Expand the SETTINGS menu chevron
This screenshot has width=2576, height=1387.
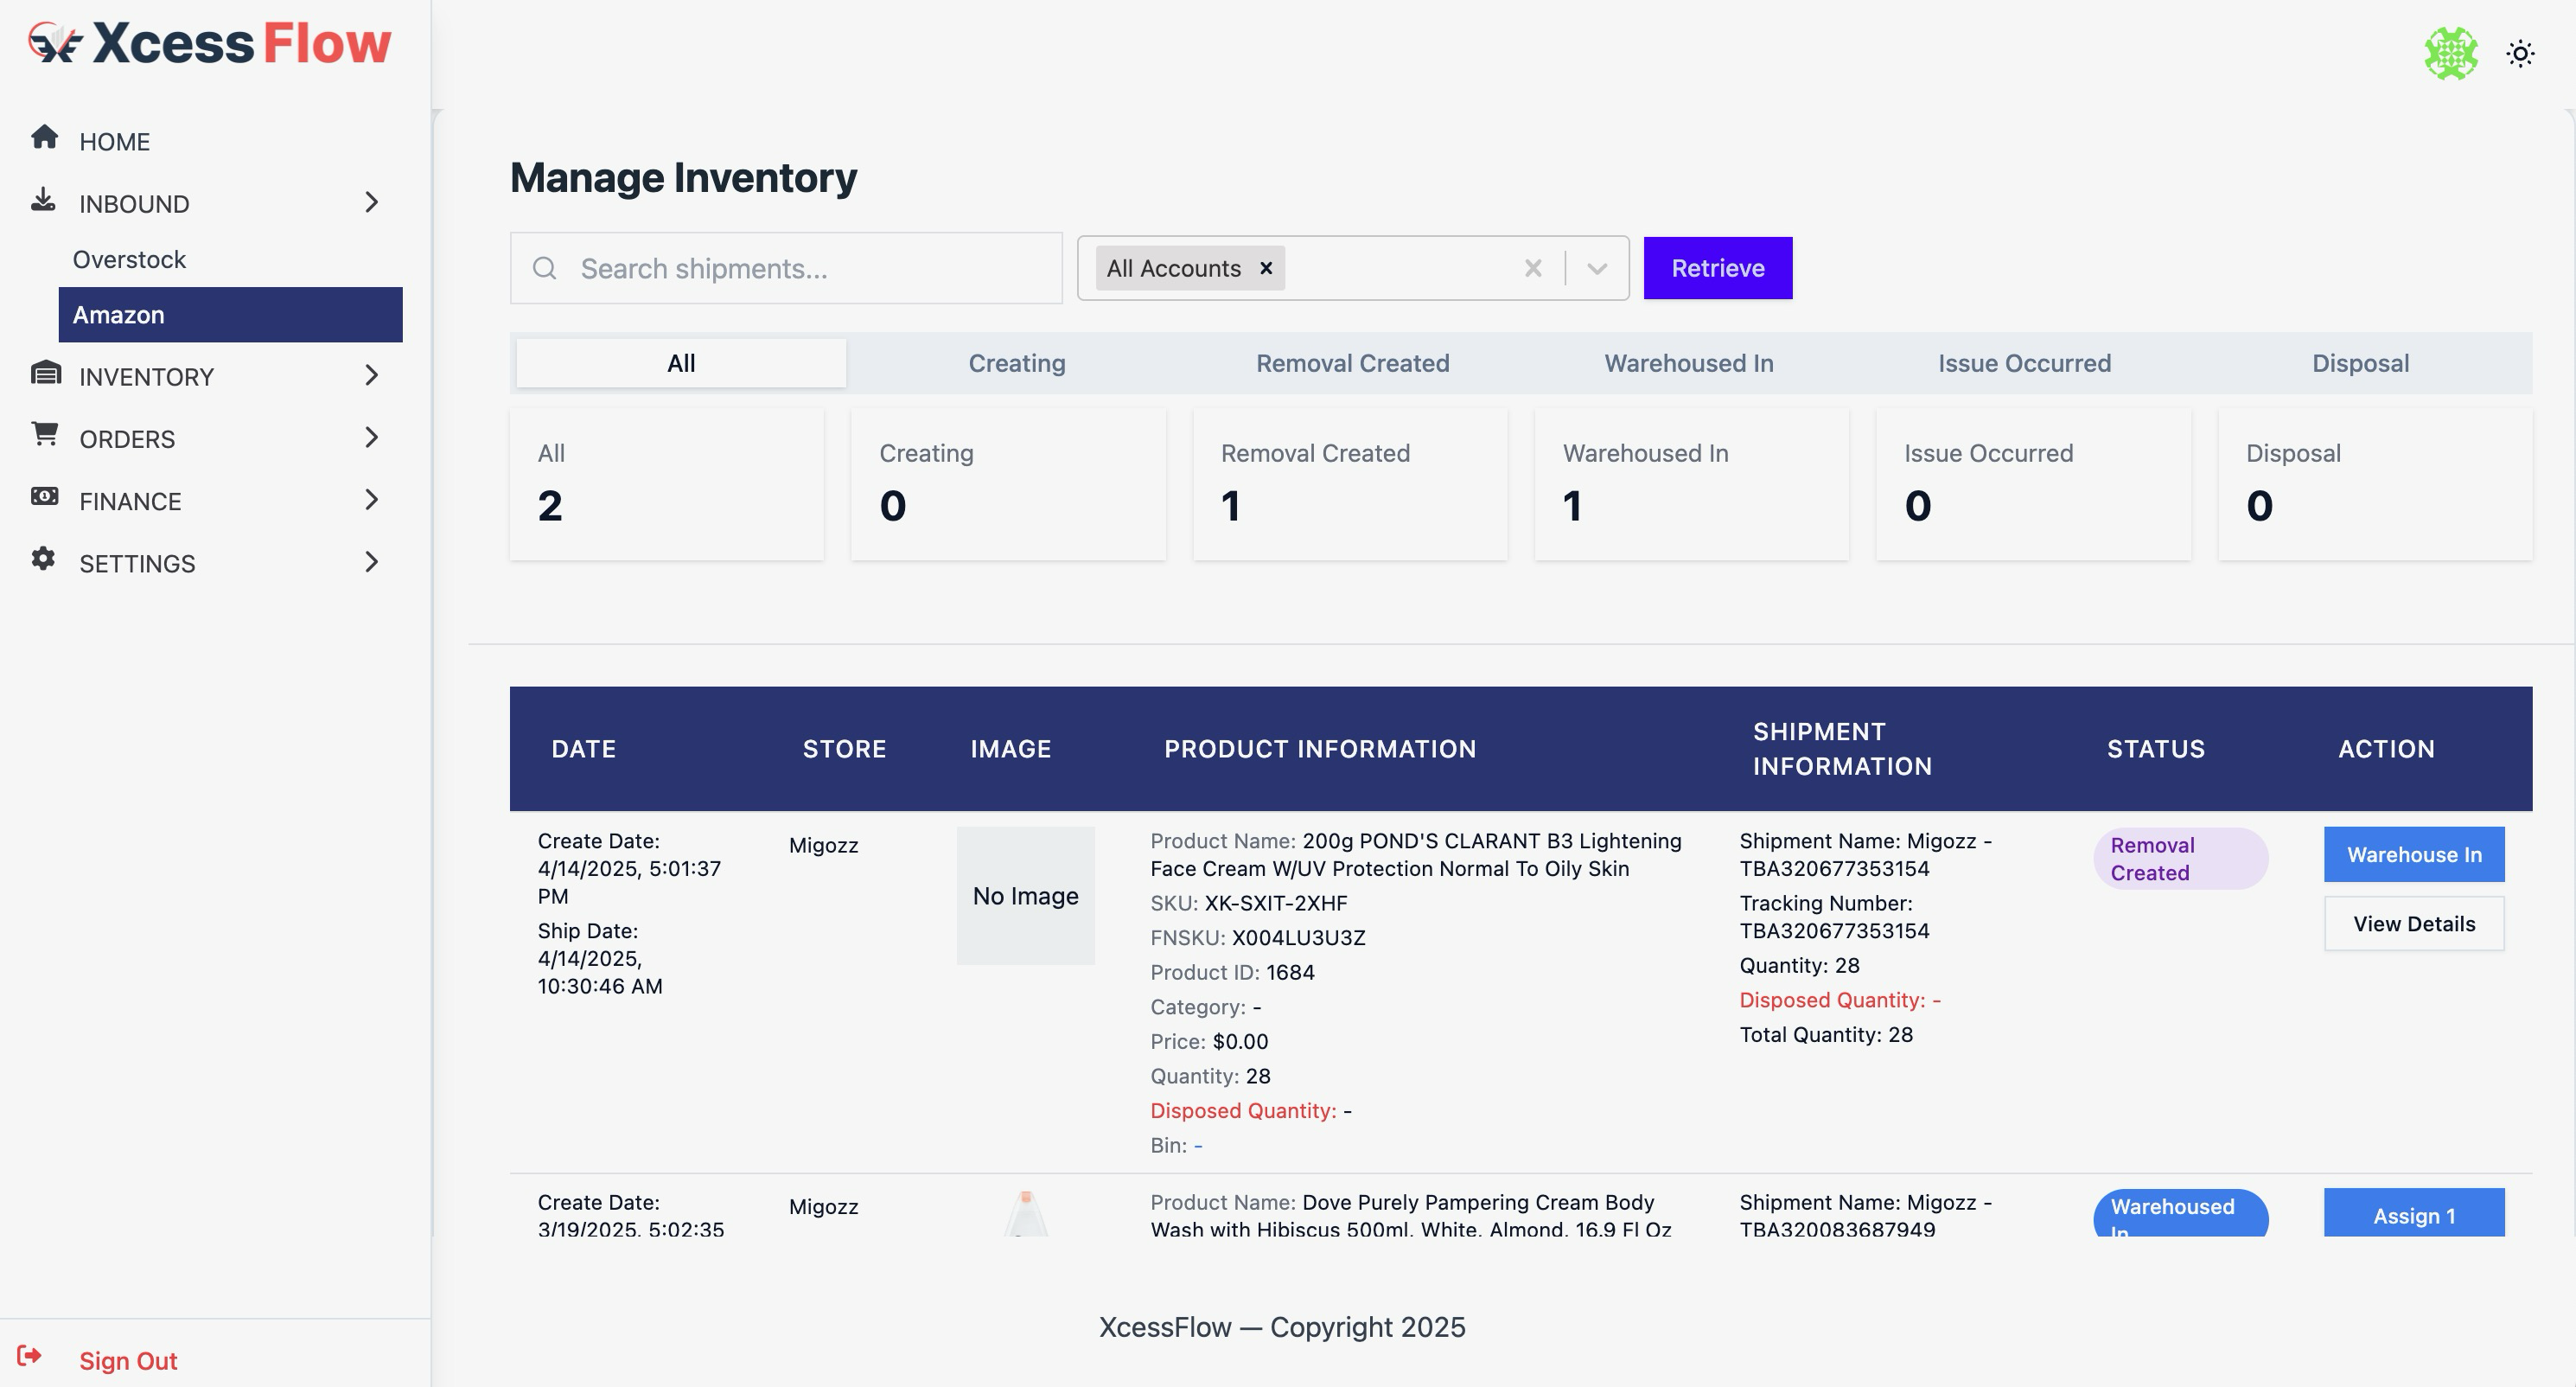[x=371, y=562]
